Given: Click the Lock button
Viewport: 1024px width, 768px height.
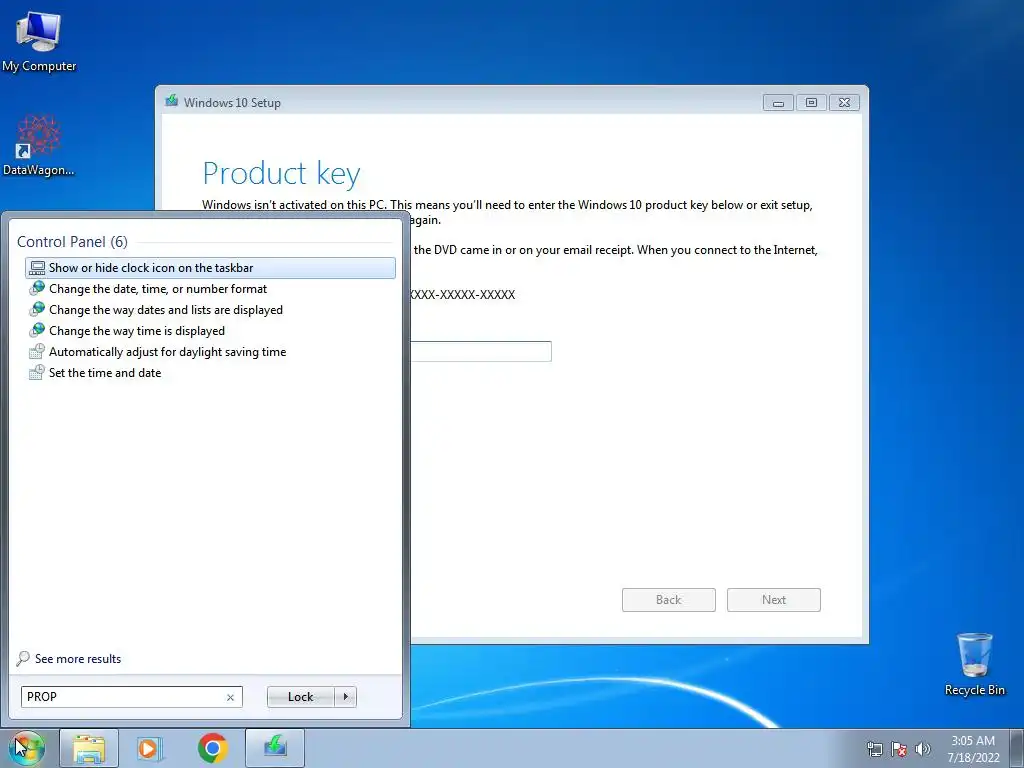Looking at the screenshot, I should [300, 697].
